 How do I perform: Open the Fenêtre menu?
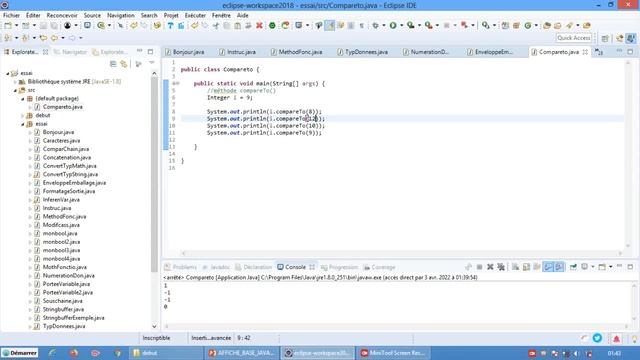click(x=221, y=15)
